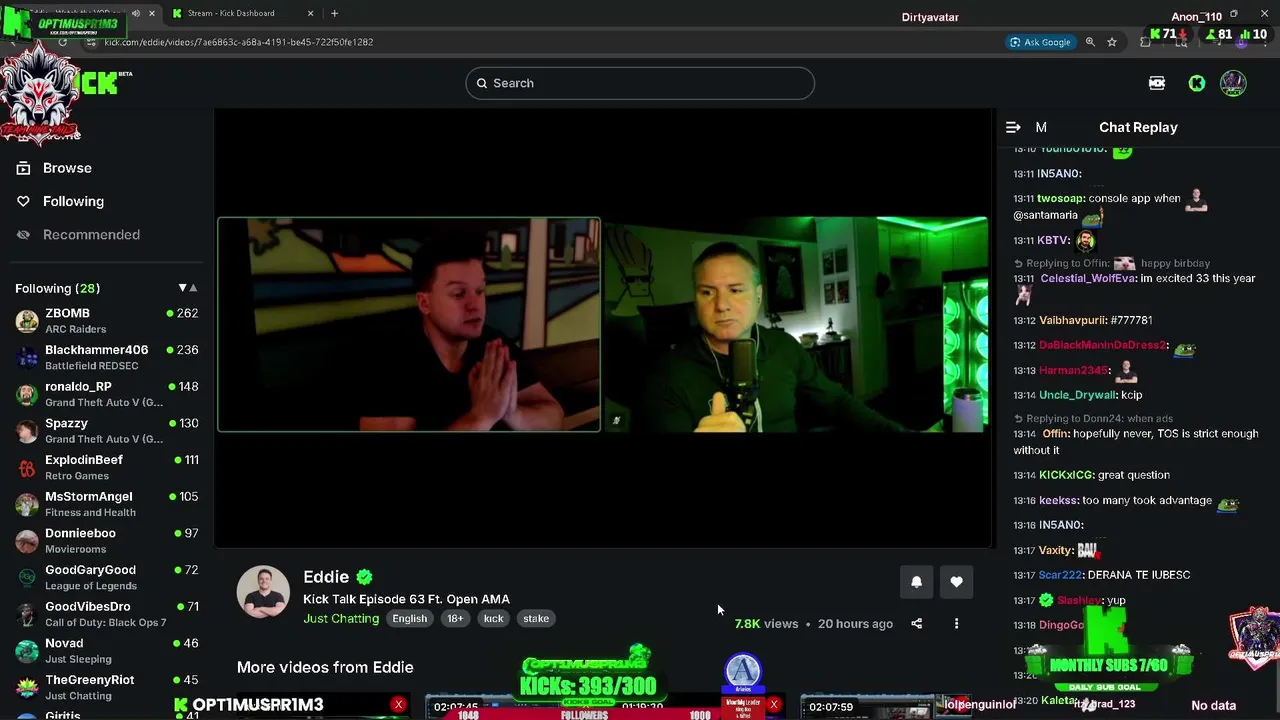Click Spazzy's avatar icon
This screenshot has height=720, width=1280.
27,431
